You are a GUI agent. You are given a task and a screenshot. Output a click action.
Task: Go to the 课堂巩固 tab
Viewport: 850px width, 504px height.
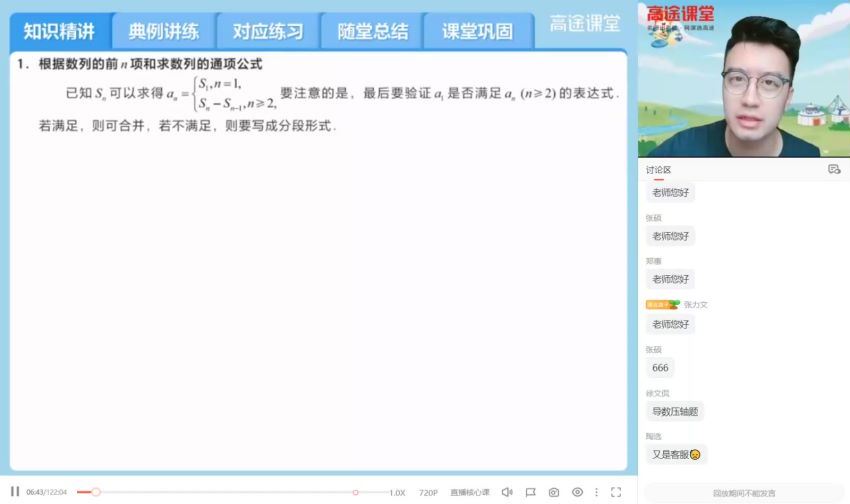[x=478, y=31]
